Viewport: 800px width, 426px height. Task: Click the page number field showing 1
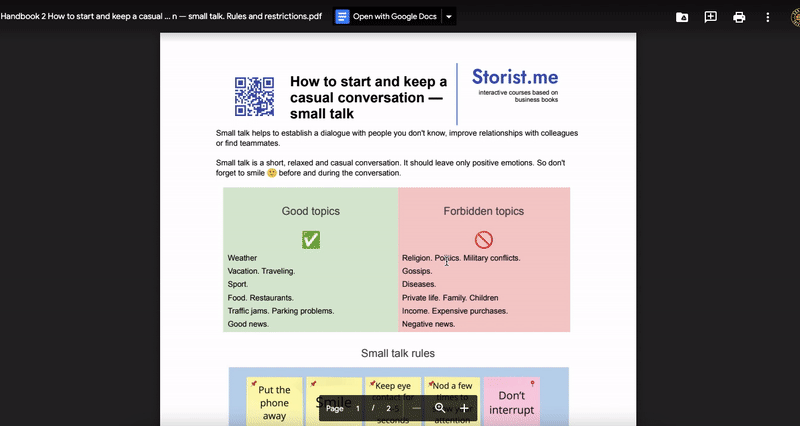coord(358,408)
